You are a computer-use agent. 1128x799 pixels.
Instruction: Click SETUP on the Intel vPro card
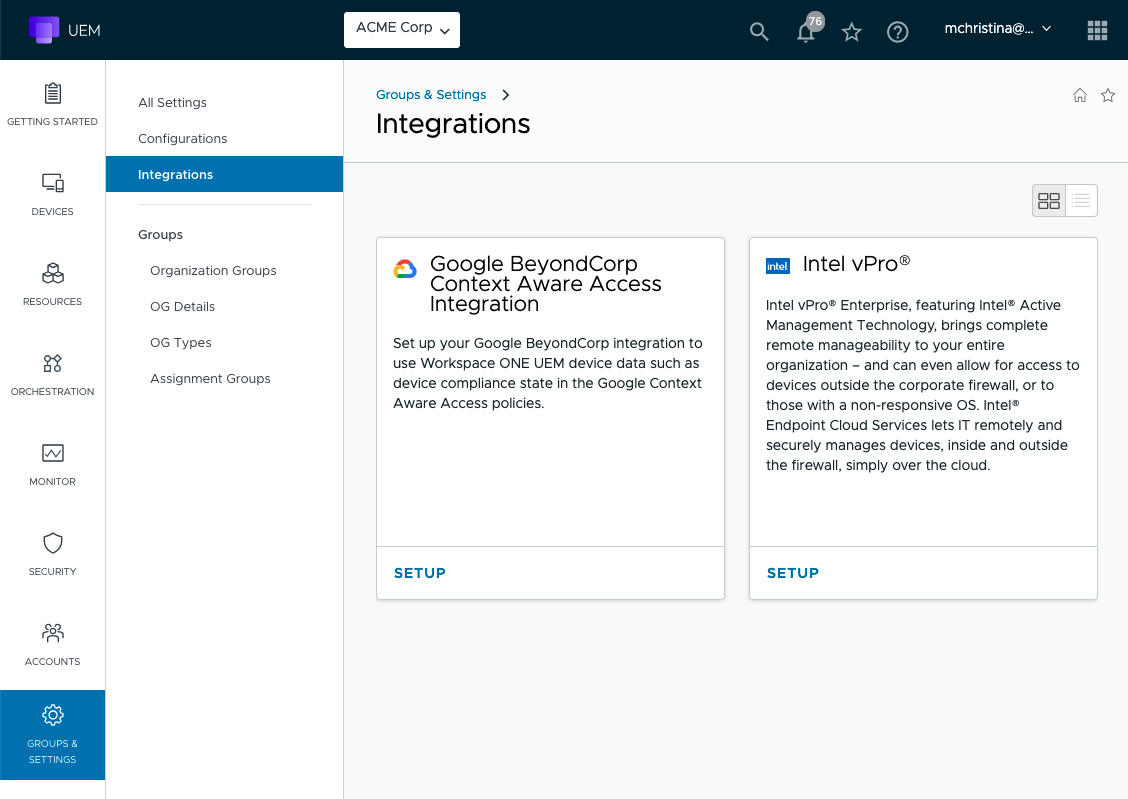point(793,573)
